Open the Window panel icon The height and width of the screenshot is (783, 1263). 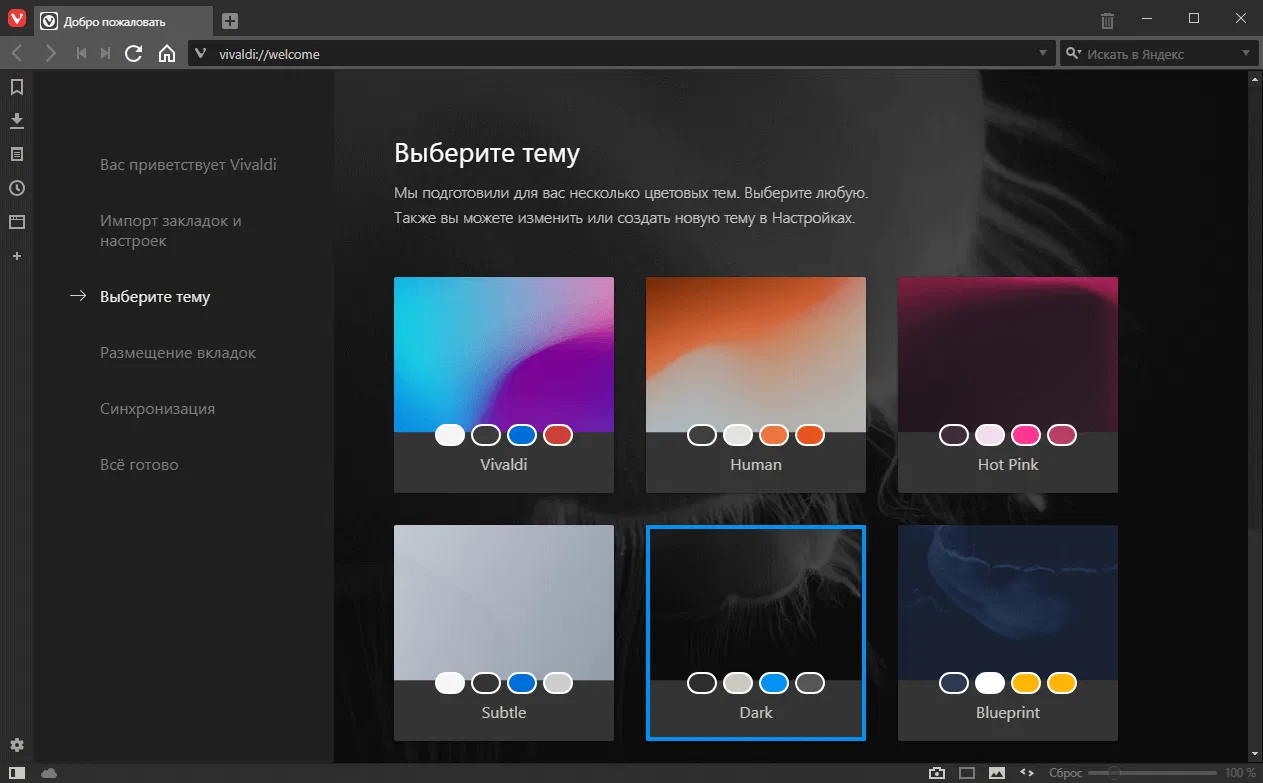click(x=16, y=222)
